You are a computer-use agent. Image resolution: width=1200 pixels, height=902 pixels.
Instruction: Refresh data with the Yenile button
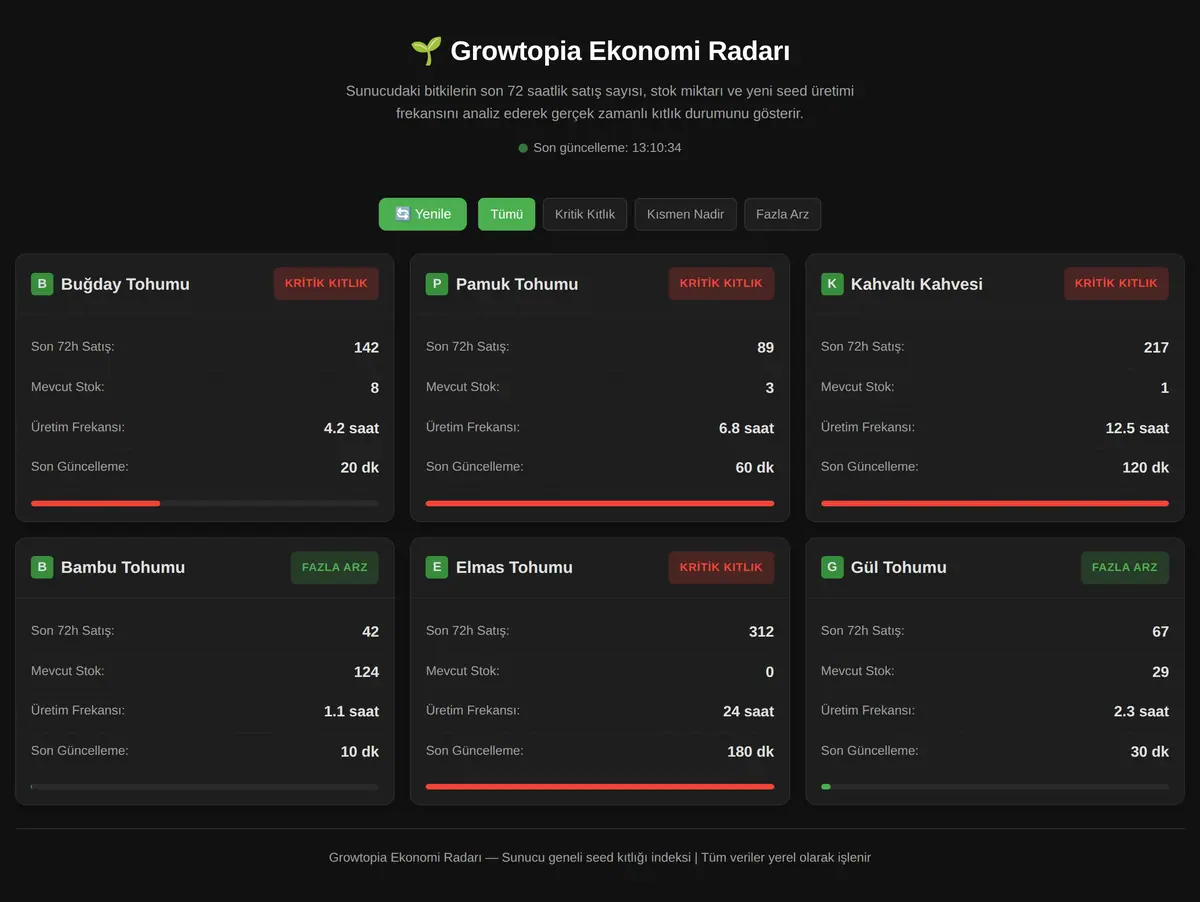[423, 214]
